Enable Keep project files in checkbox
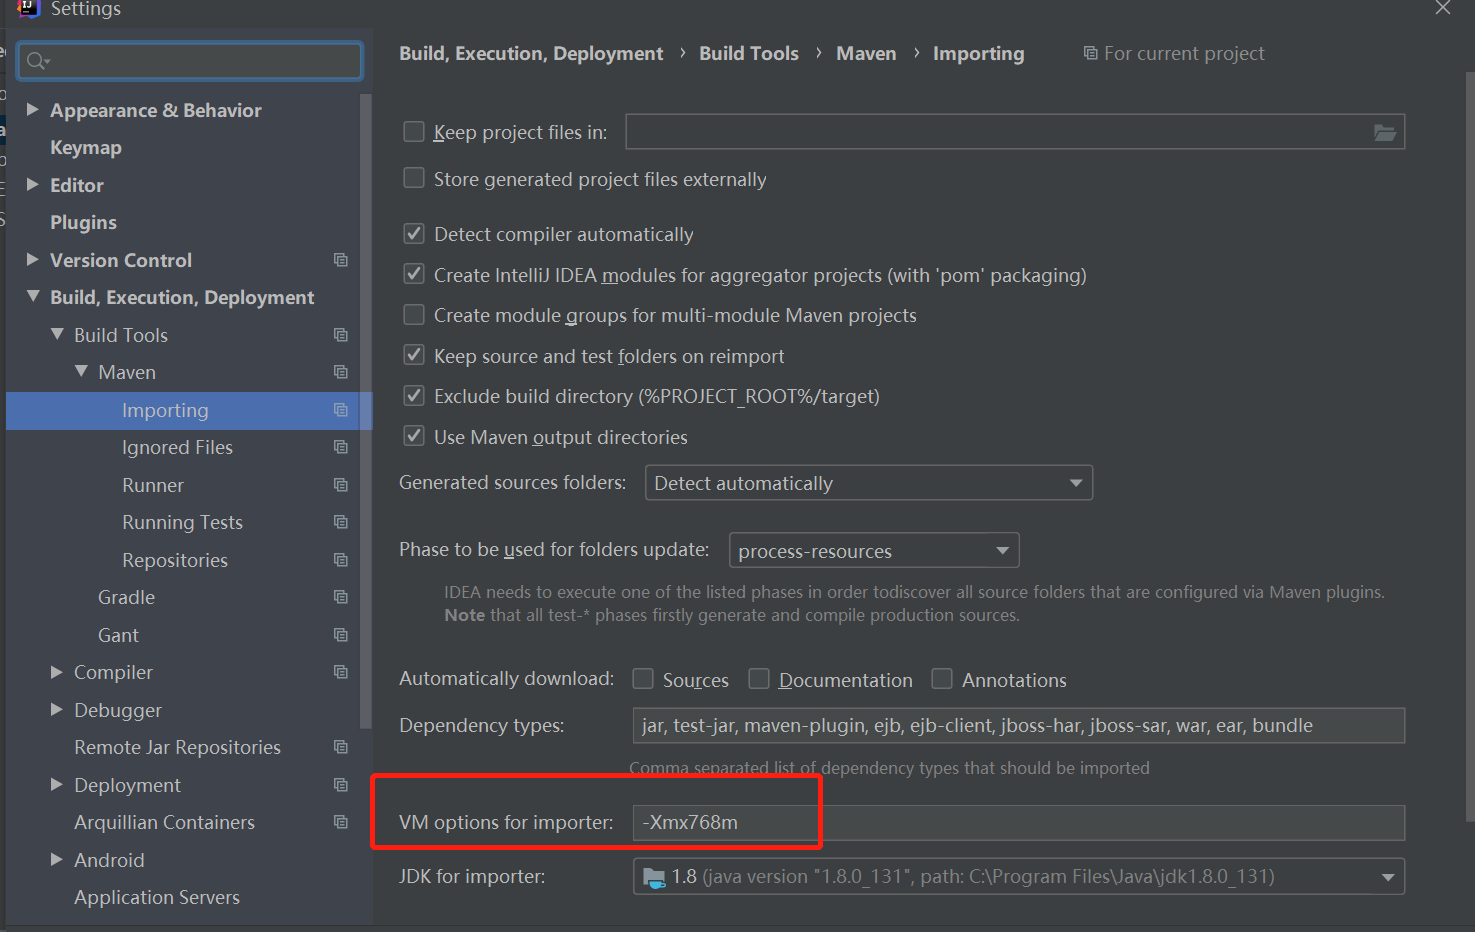This screenshot has height=932, width=1475. coord(414,132)
